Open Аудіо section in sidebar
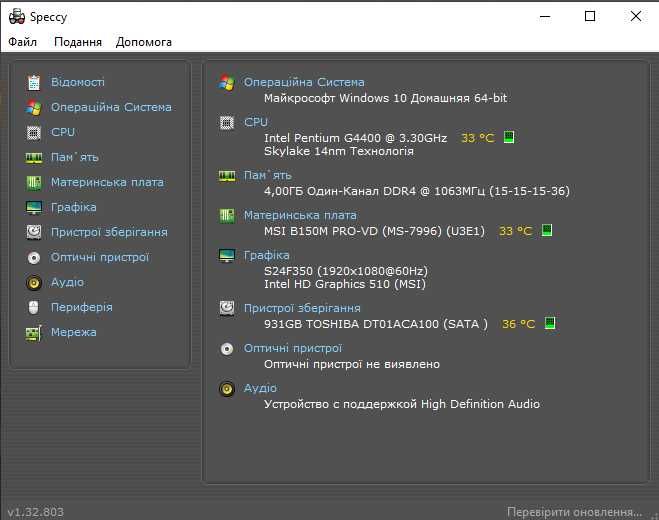Screen dimensions: 659x520 [x=67, y=282]
